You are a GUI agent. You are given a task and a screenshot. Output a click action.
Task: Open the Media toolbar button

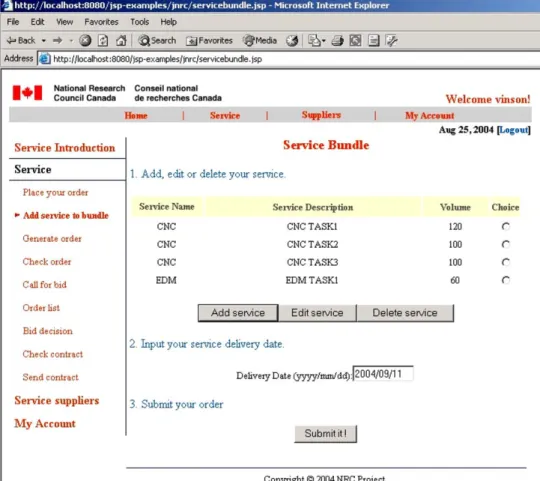click(x=260, y=41)
